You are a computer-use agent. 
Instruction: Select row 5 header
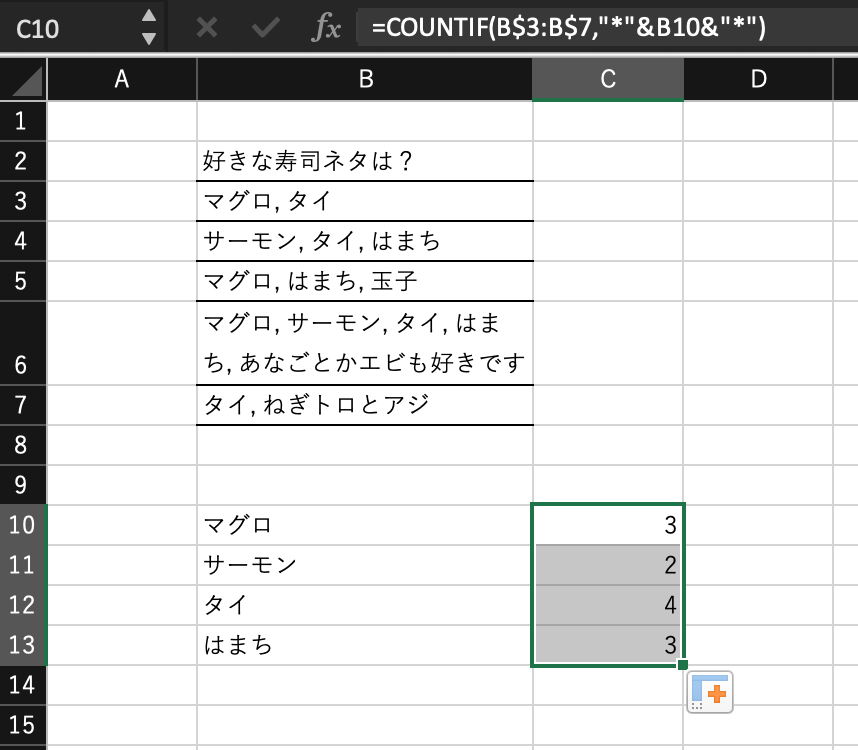coord(23,281)
